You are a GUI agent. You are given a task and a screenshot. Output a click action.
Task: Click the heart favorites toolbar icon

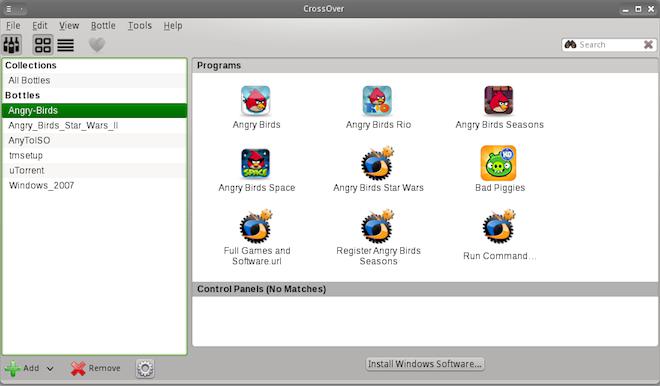coord(97,45)
